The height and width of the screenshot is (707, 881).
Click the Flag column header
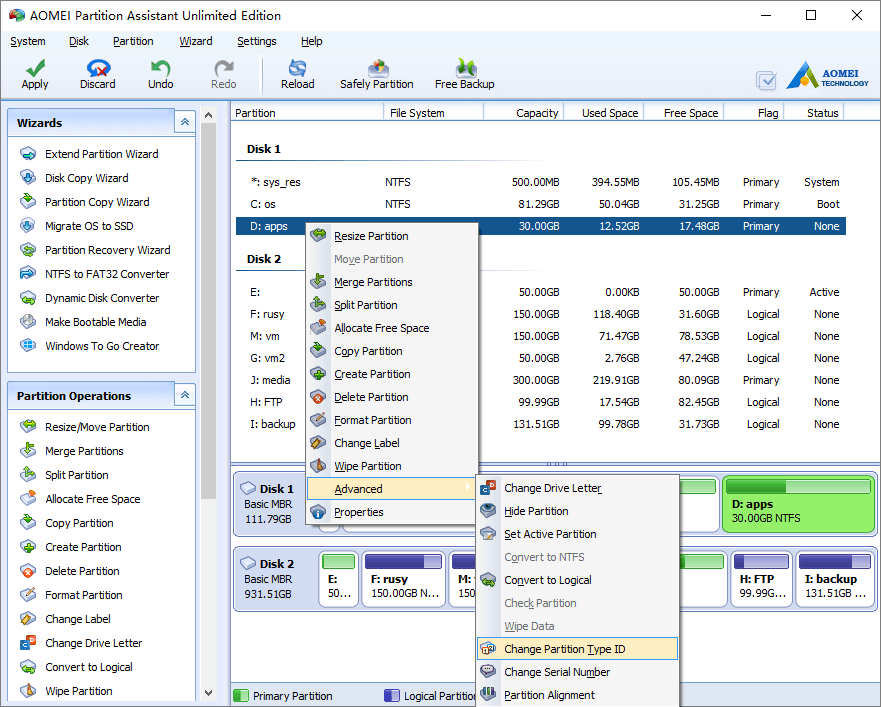tap(753, 113)
